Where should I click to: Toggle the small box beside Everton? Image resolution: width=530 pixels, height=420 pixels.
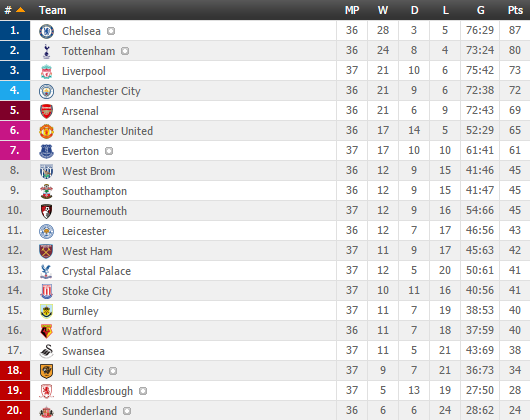pyautogui.click(x=109, y=151)
